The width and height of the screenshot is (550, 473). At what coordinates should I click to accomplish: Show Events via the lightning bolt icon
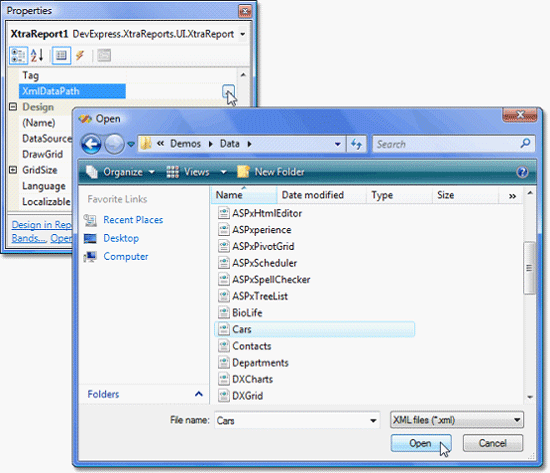pyautogui.click(x=80, y=55)
